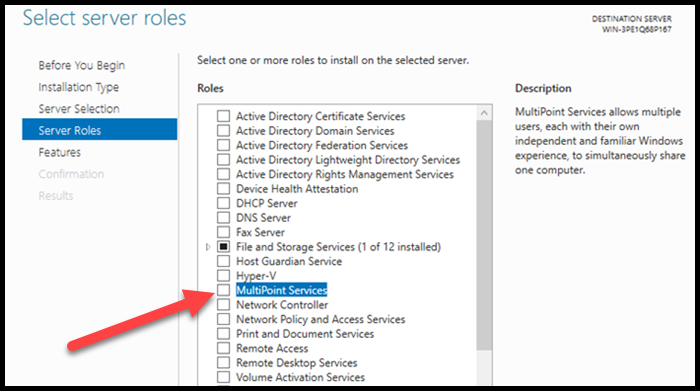The height and width of the screenshot is (391, 700).
Task: Tick the Hyper-V checkbox
Action: pos(223,276)
